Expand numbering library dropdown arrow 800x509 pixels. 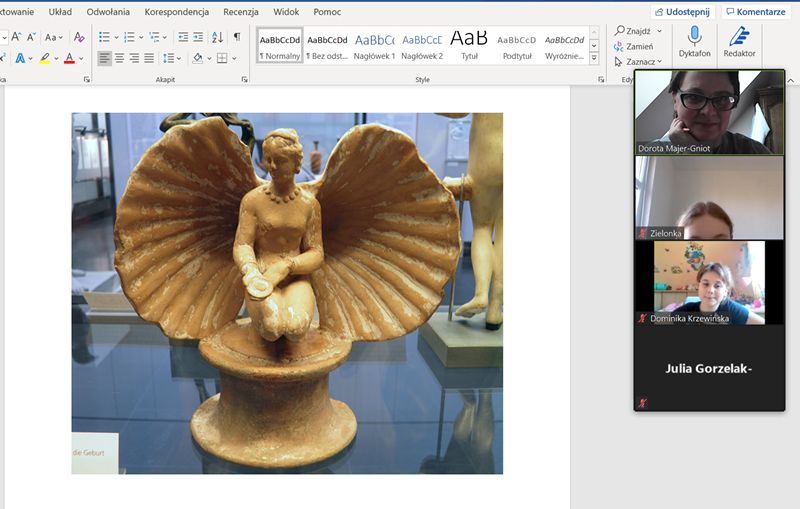click(x=141, y=37)
